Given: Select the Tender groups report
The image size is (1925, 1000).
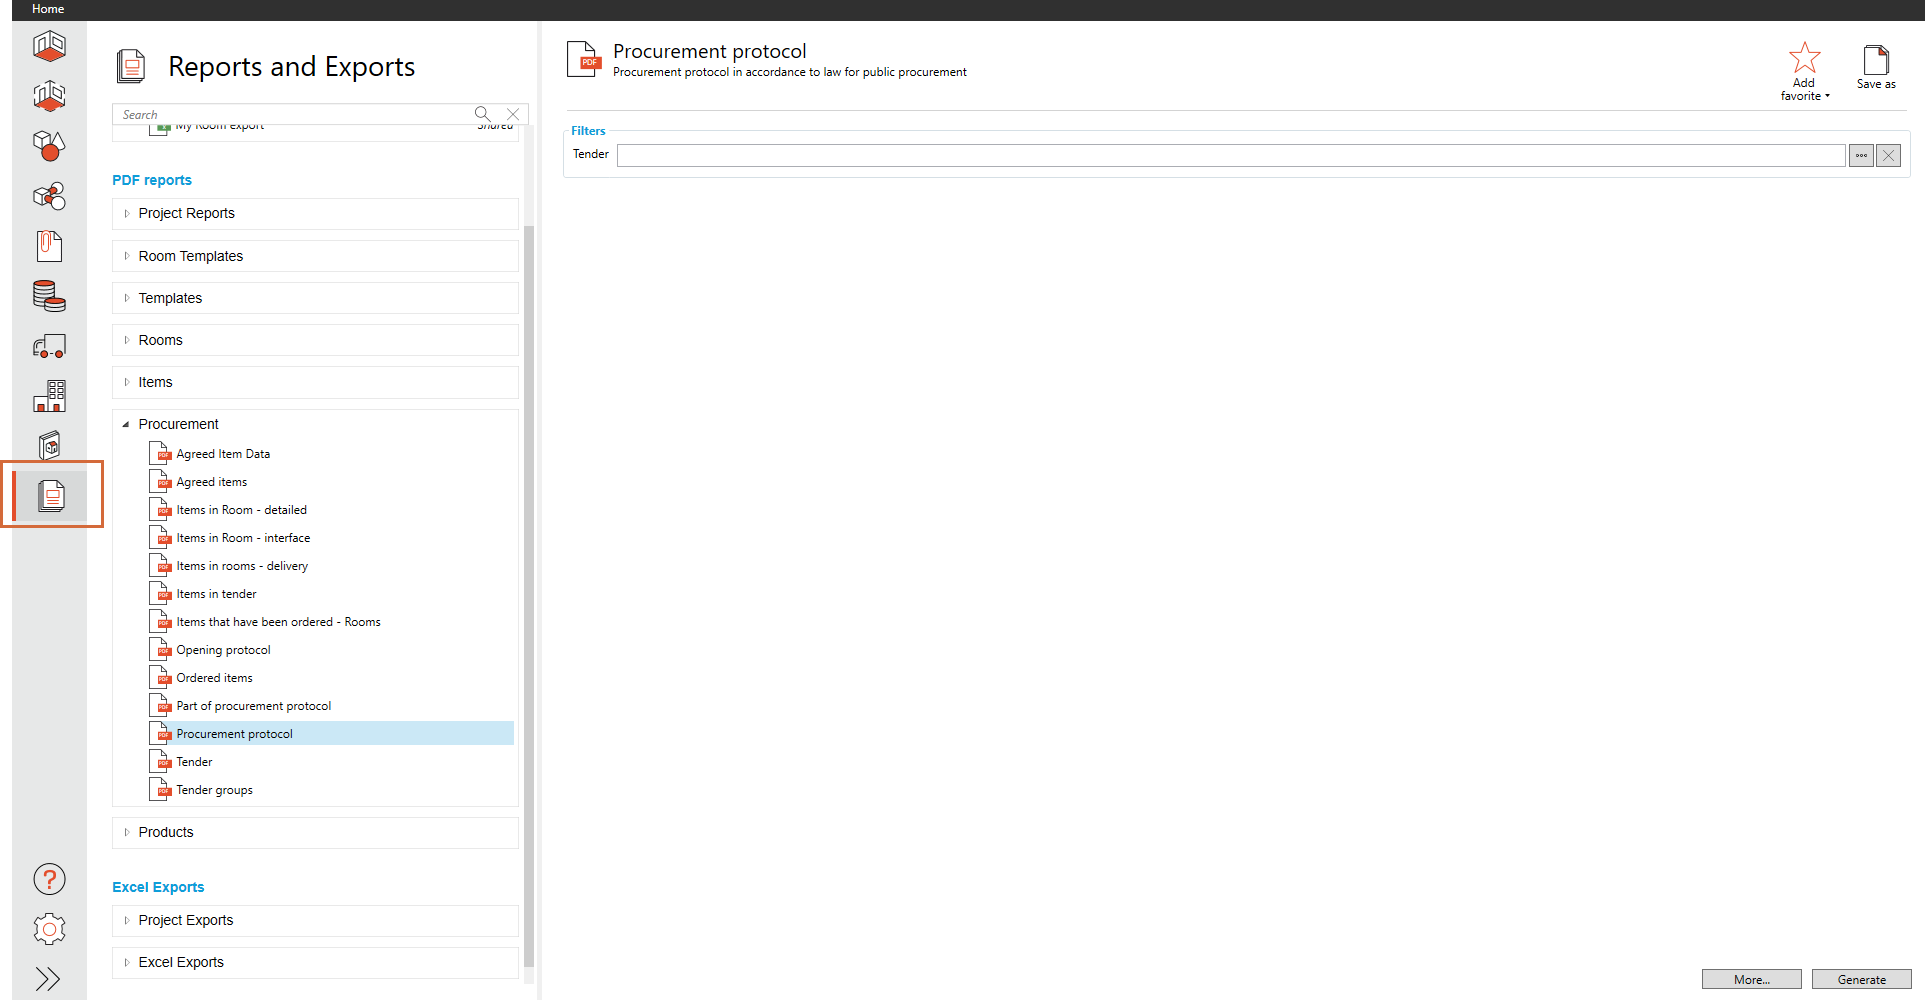Looking at the screenshot, I should point(214,790).
